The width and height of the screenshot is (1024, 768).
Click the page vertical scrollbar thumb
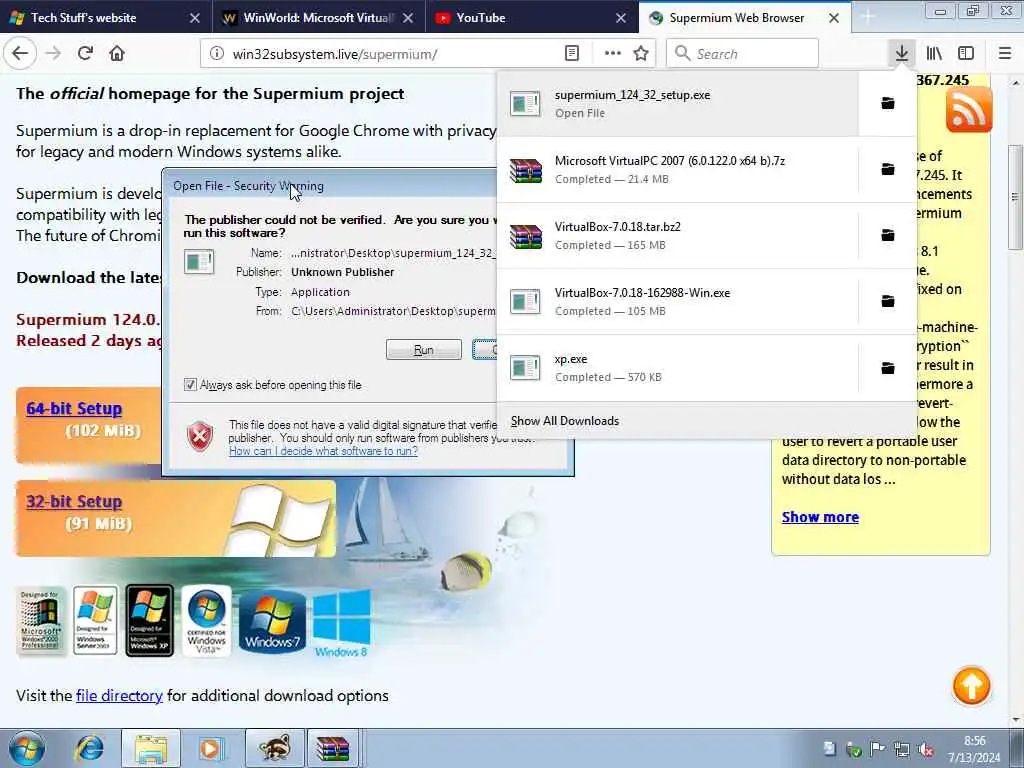1014,197
